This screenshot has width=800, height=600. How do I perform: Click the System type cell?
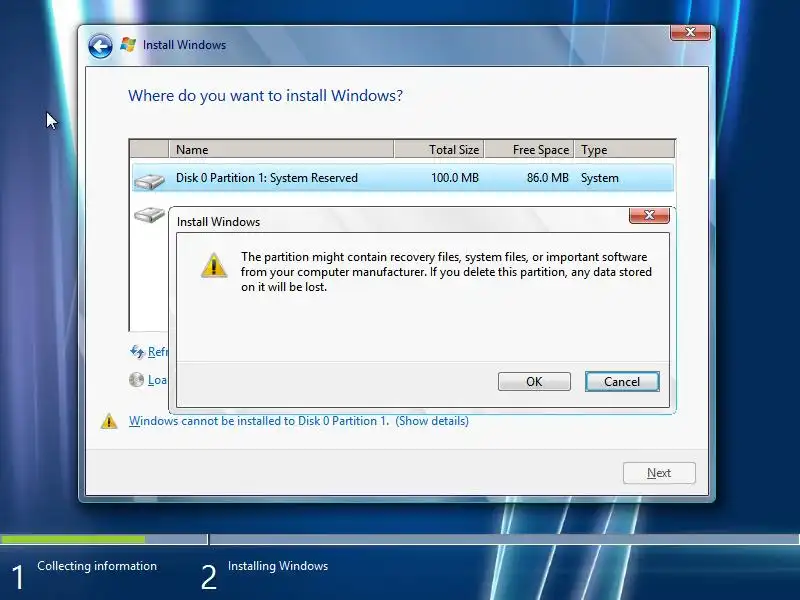tap(599, 178)
